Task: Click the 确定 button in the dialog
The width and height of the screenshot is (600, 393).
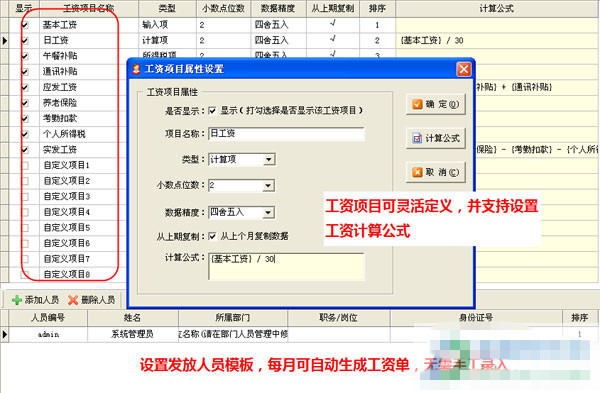Action: coord(435,104)
